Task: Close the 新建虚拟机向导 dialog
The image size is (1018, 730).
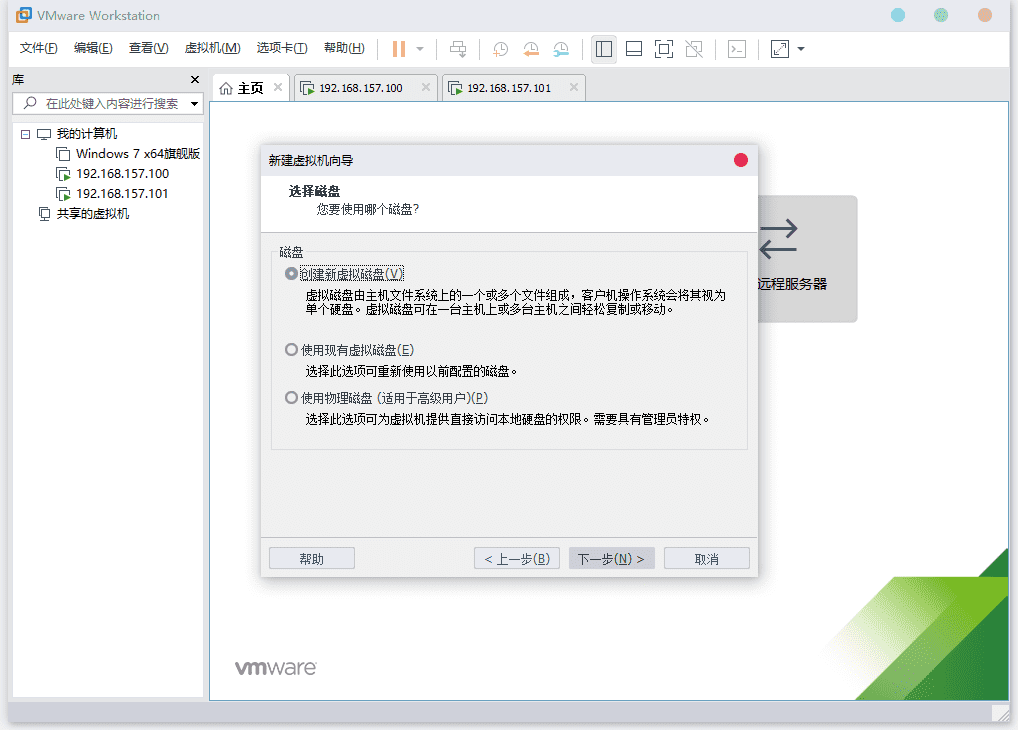Action: coord(741,160)
